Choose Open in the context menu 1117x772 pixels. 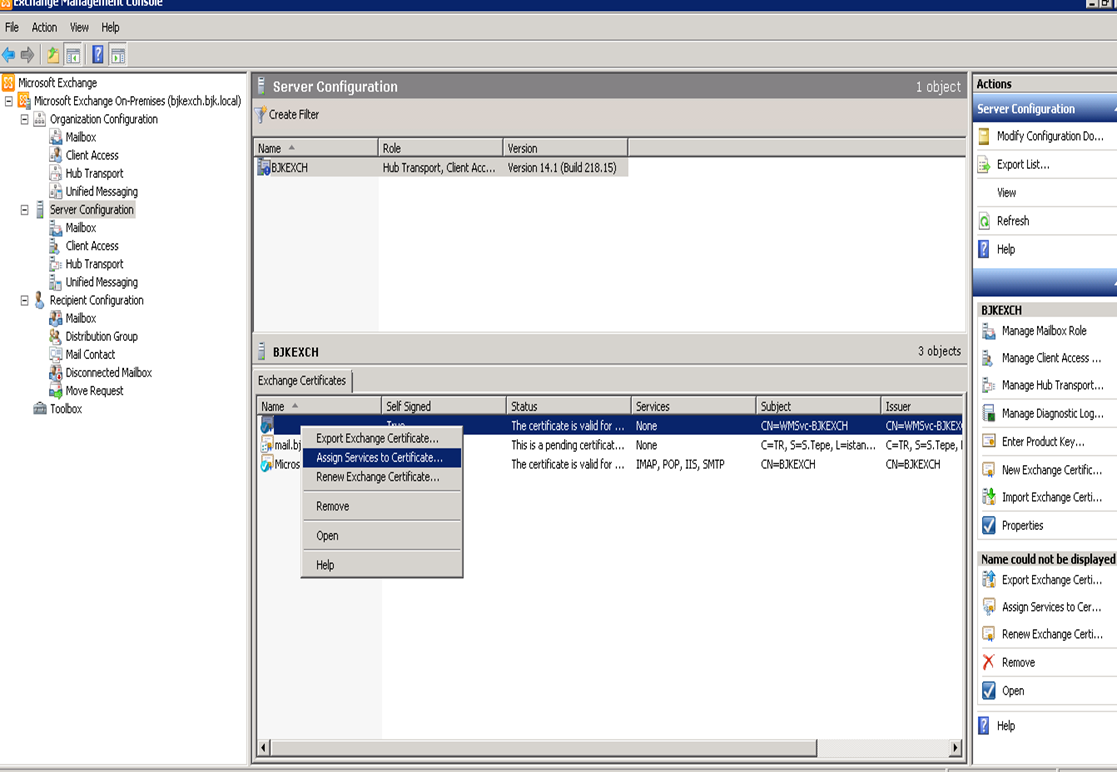(382, 536)
